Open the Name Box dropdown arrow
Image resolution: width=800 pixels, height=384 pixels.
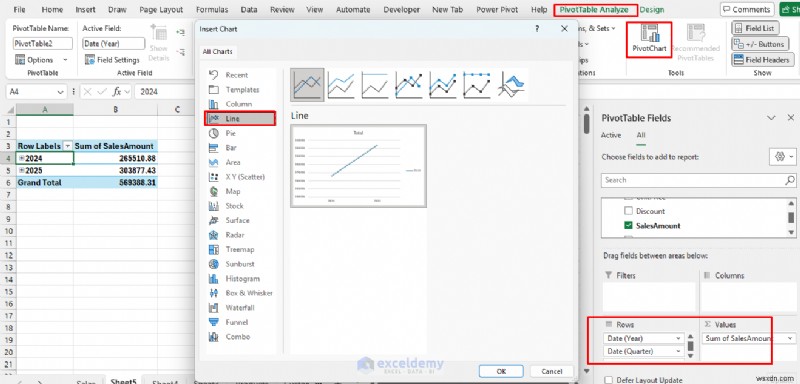tap(61, 92)
